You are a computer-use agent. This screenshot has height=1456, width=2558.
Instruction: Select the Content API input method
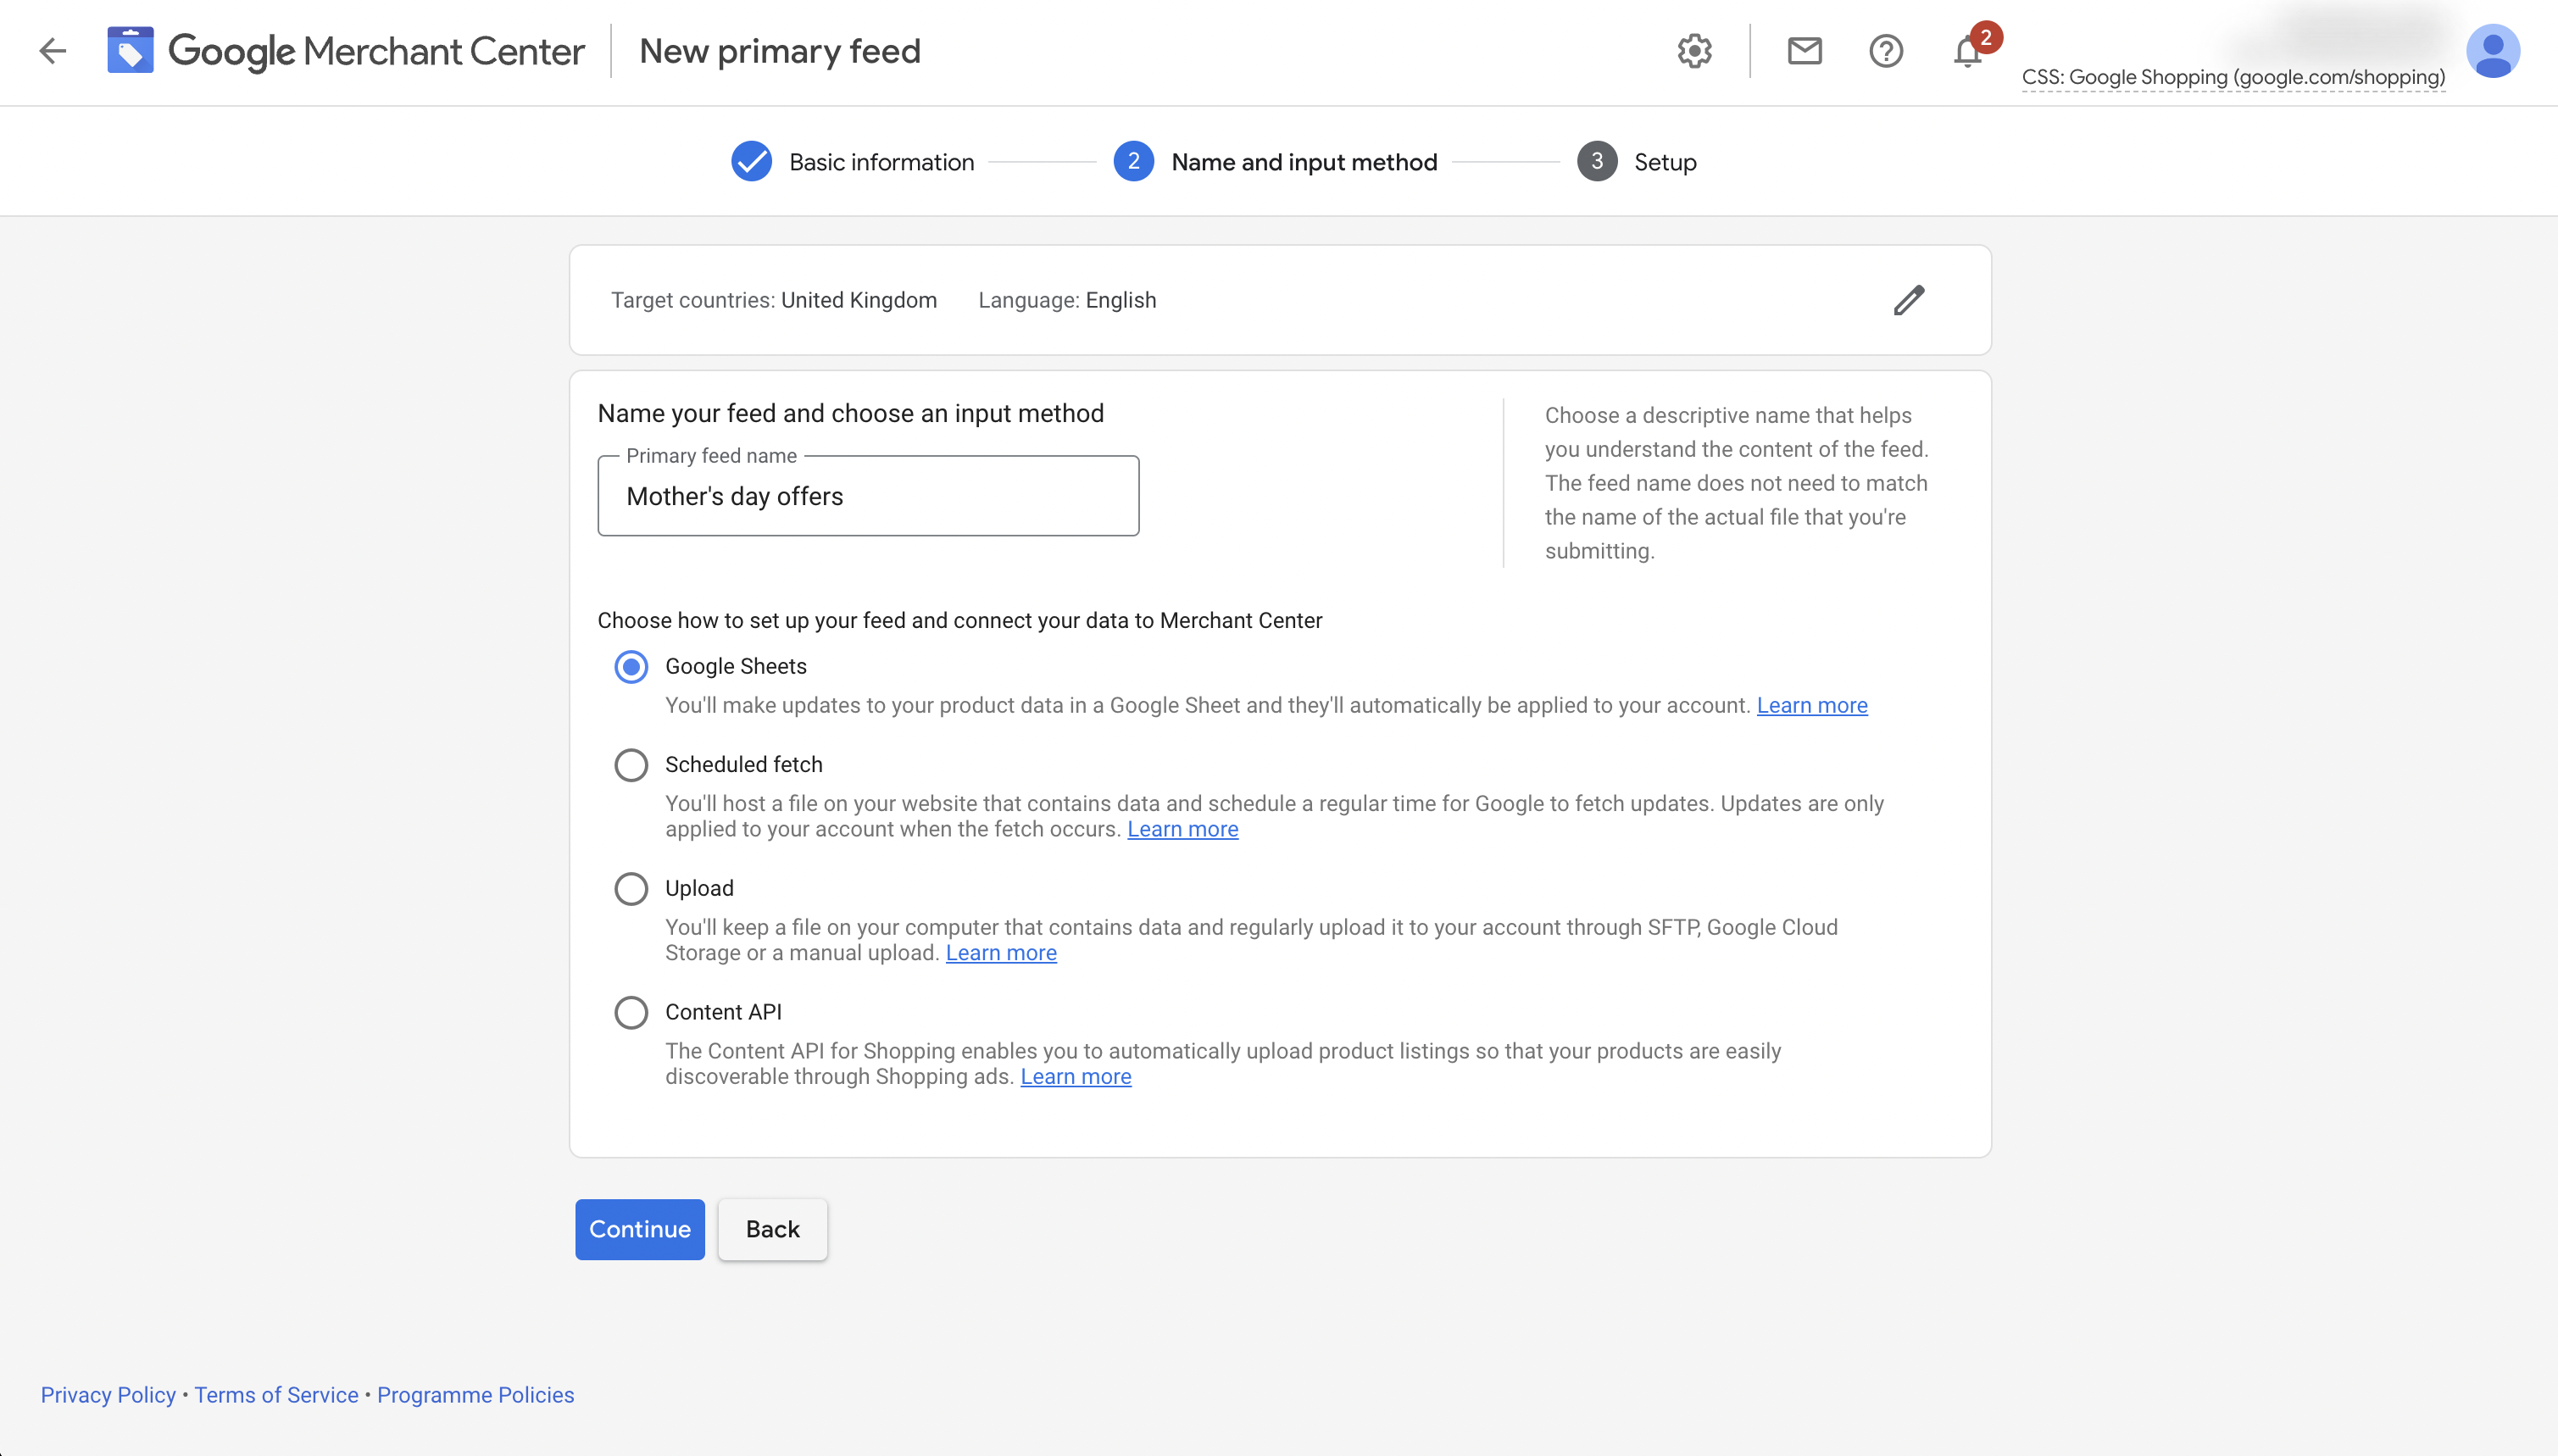[x=631, y=1012]
